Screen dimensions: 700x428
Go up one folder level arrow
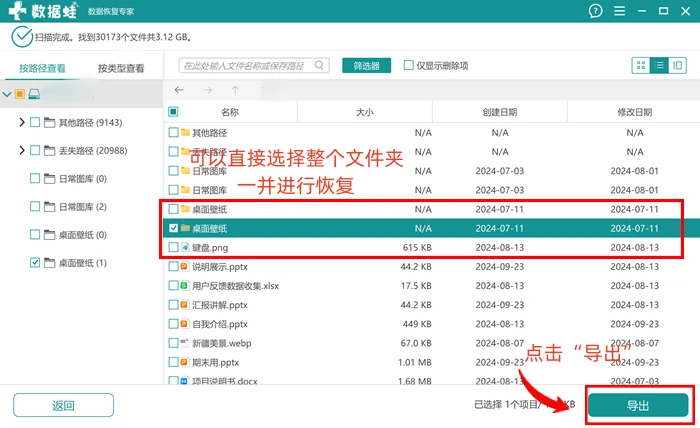tap(235, 90)
